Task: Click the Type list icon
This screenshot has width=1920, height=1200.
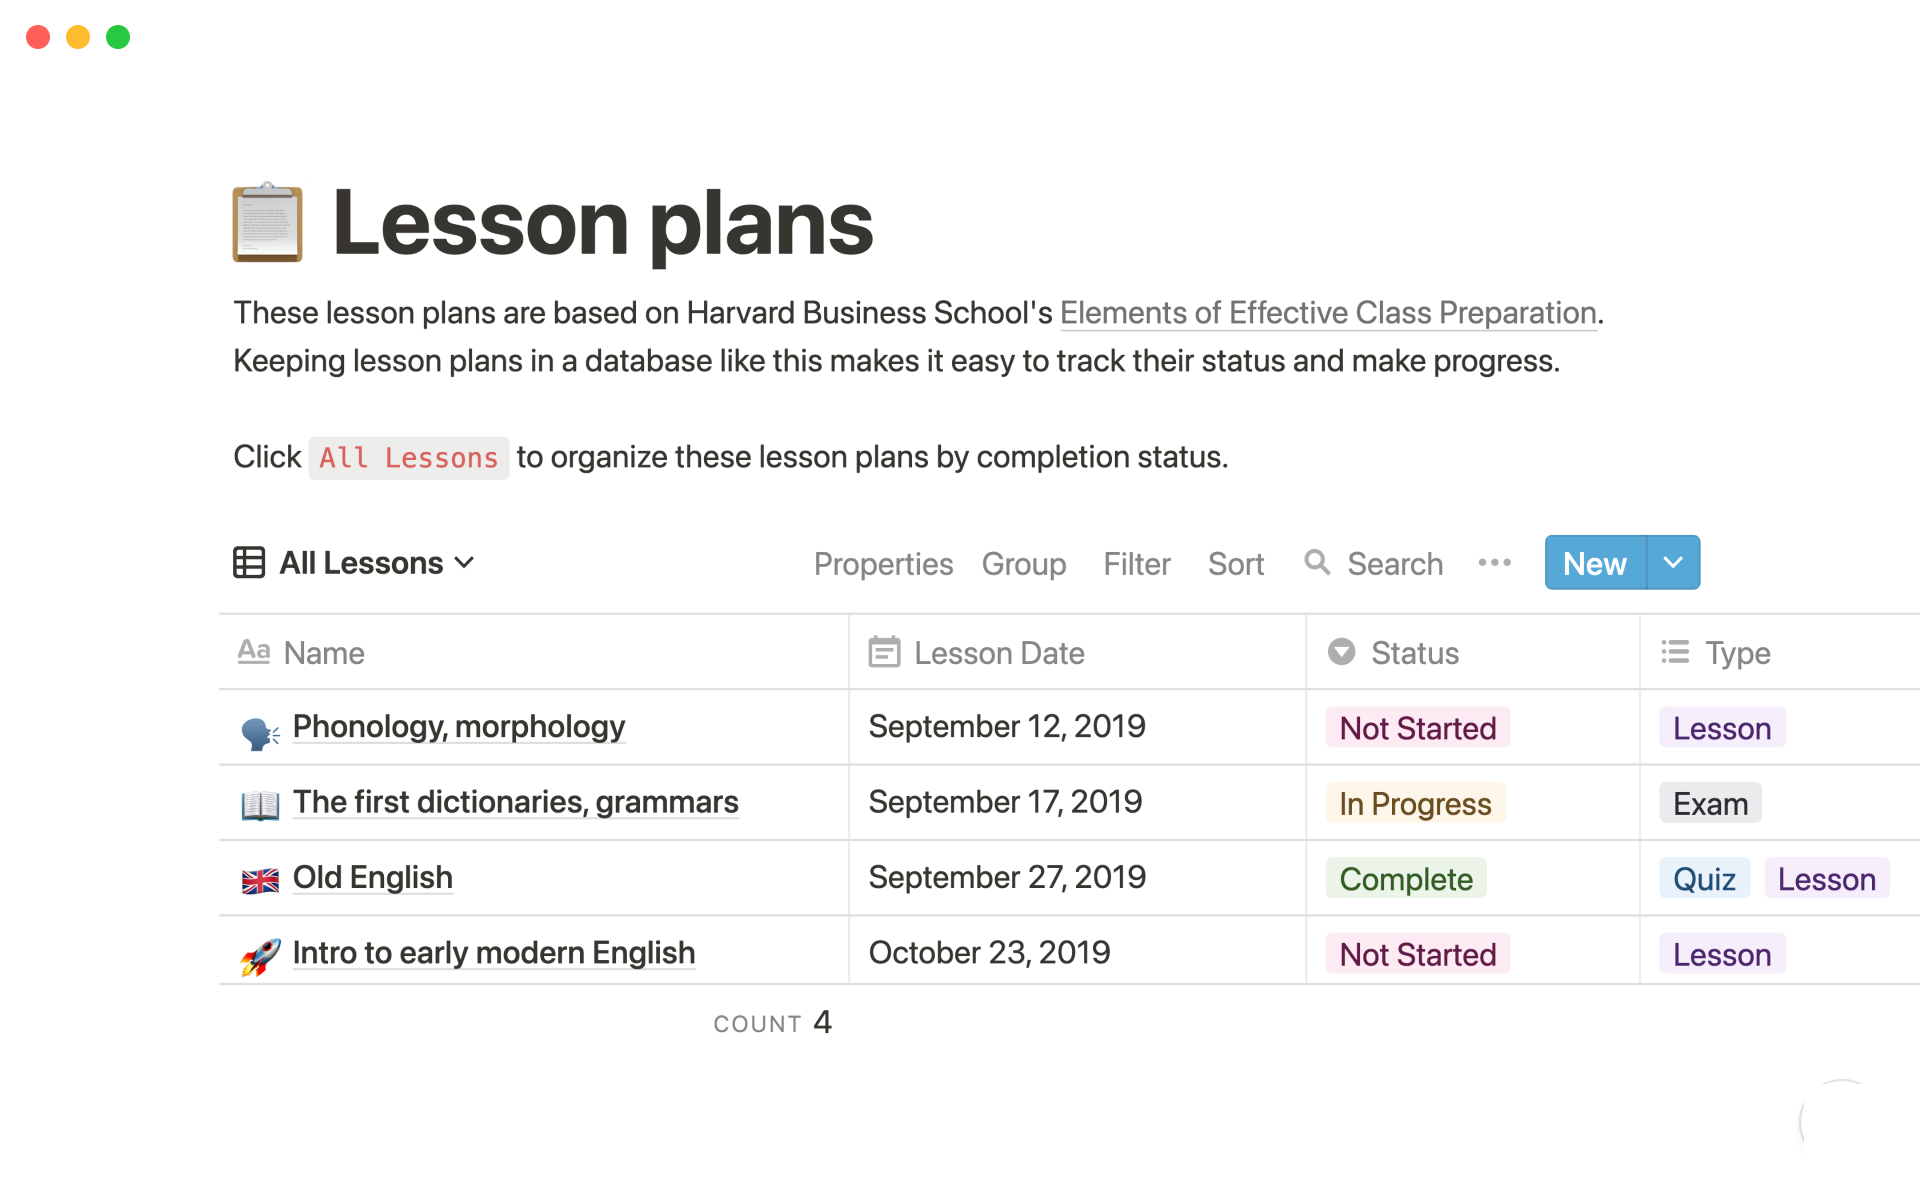Action: coord(1677,650)
